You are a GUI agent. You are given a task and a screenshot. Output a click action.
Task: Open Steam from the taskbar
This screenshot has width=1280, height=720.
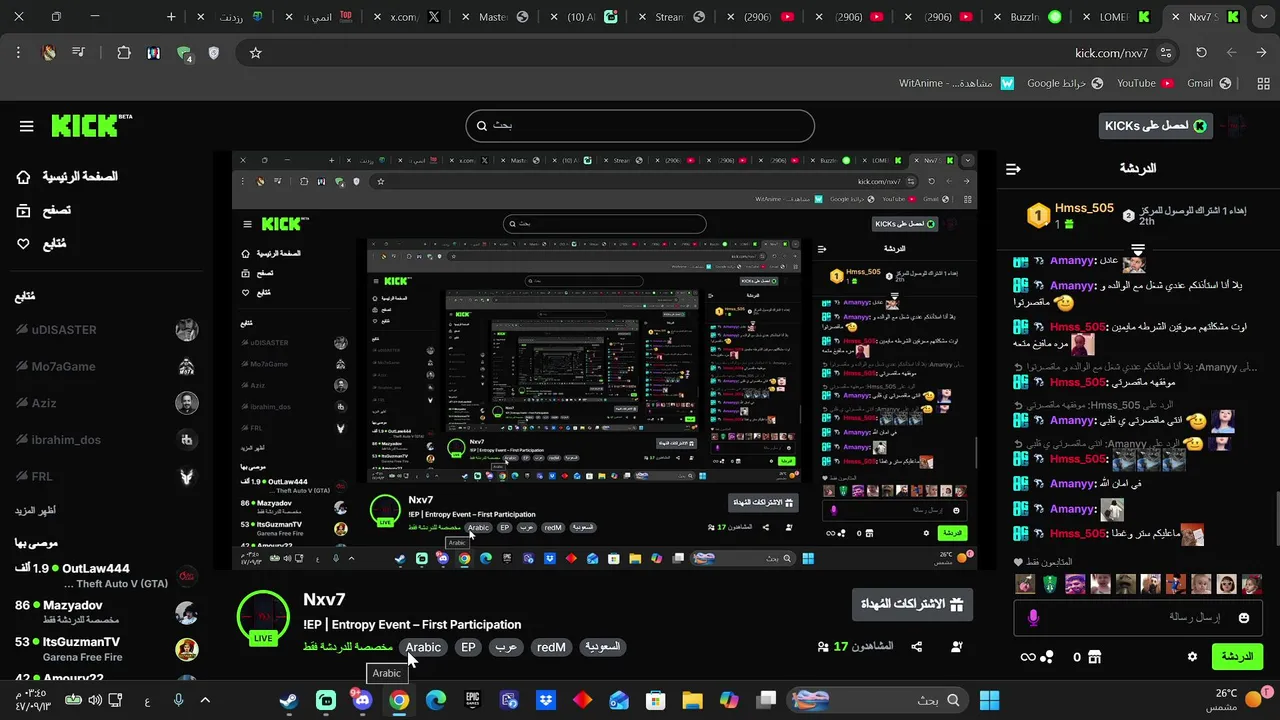point(288,700)
